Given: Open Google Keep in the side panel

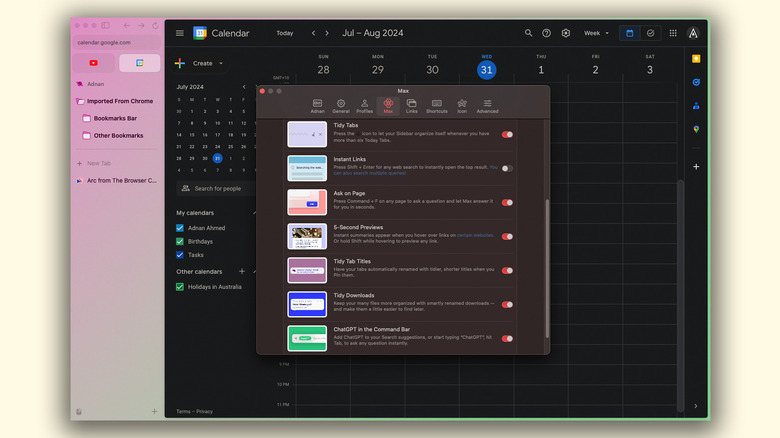Looking at the screenshot, I should point(696,59).
